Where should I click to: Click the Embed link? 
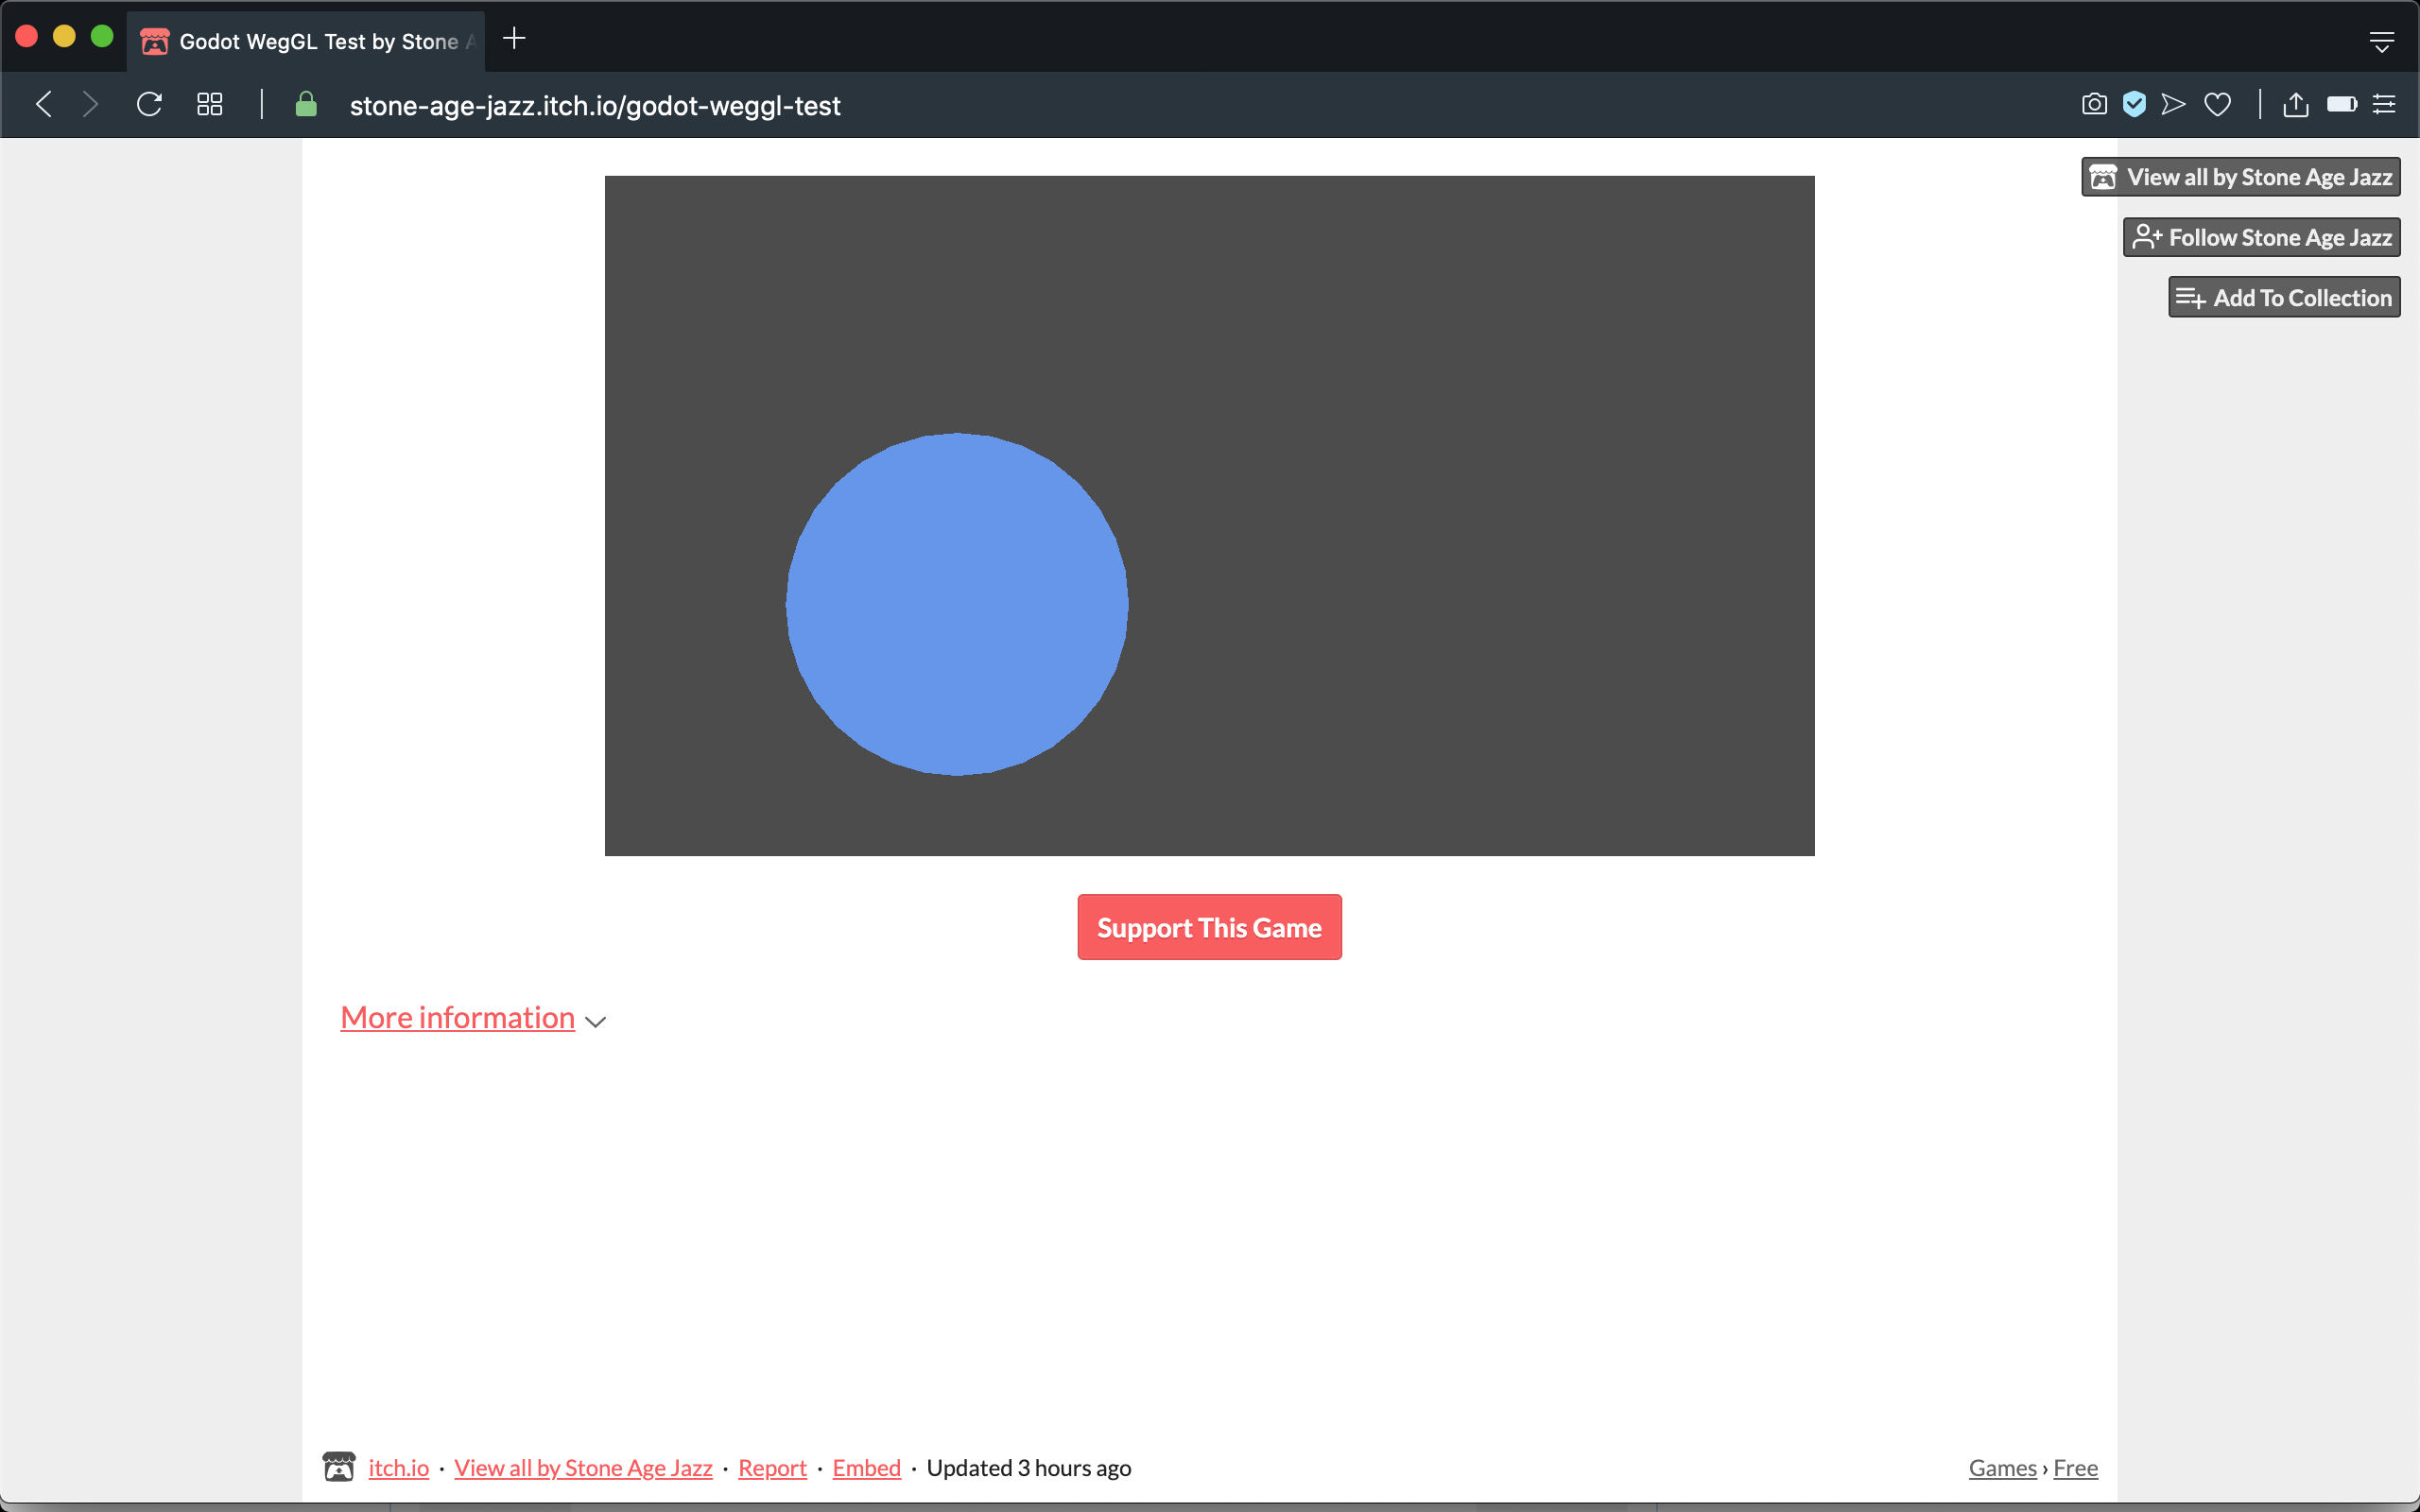point(866,1467)
